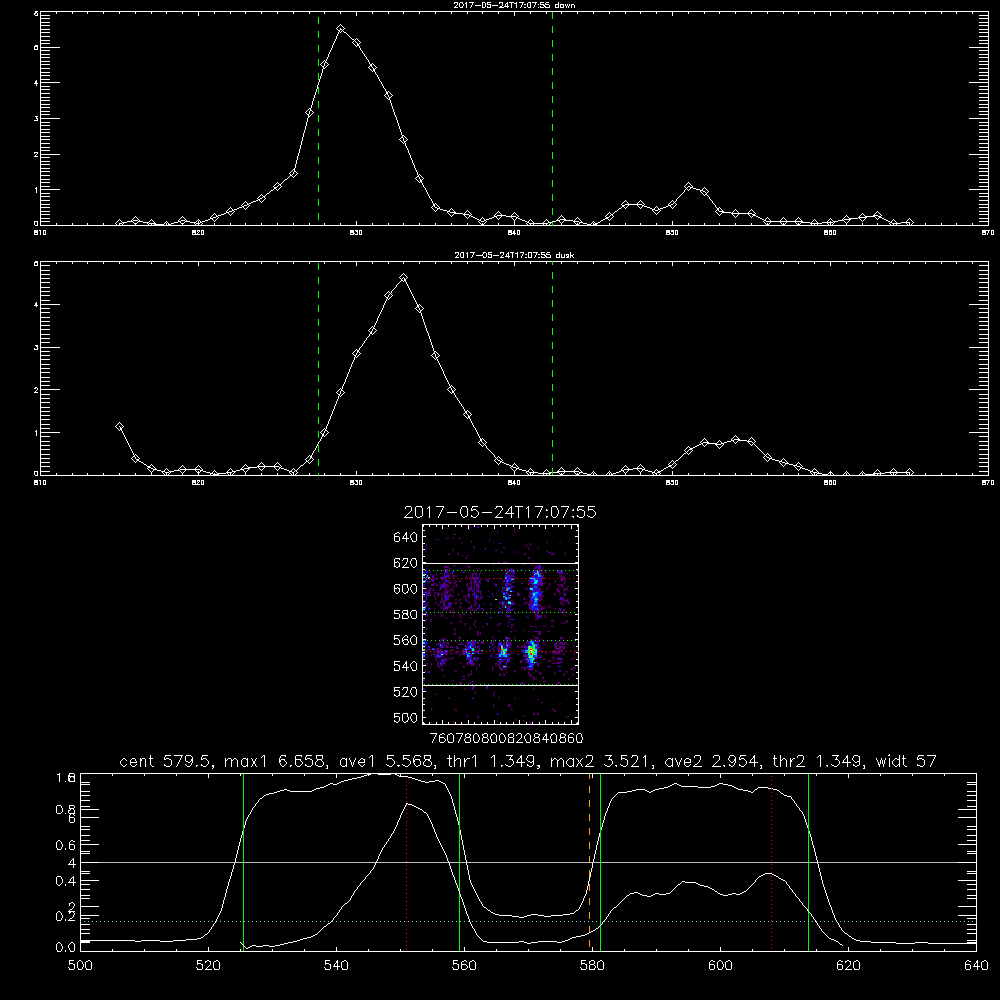Click the 560 label on the bottom plot x-axis

(464, 966)
